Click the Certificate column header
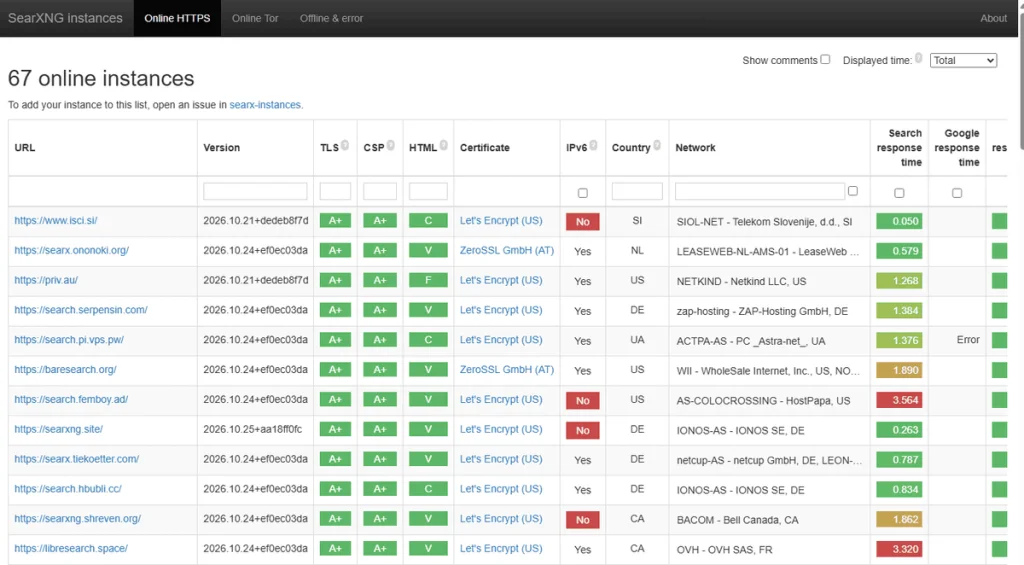 click(x=485, y=148)
